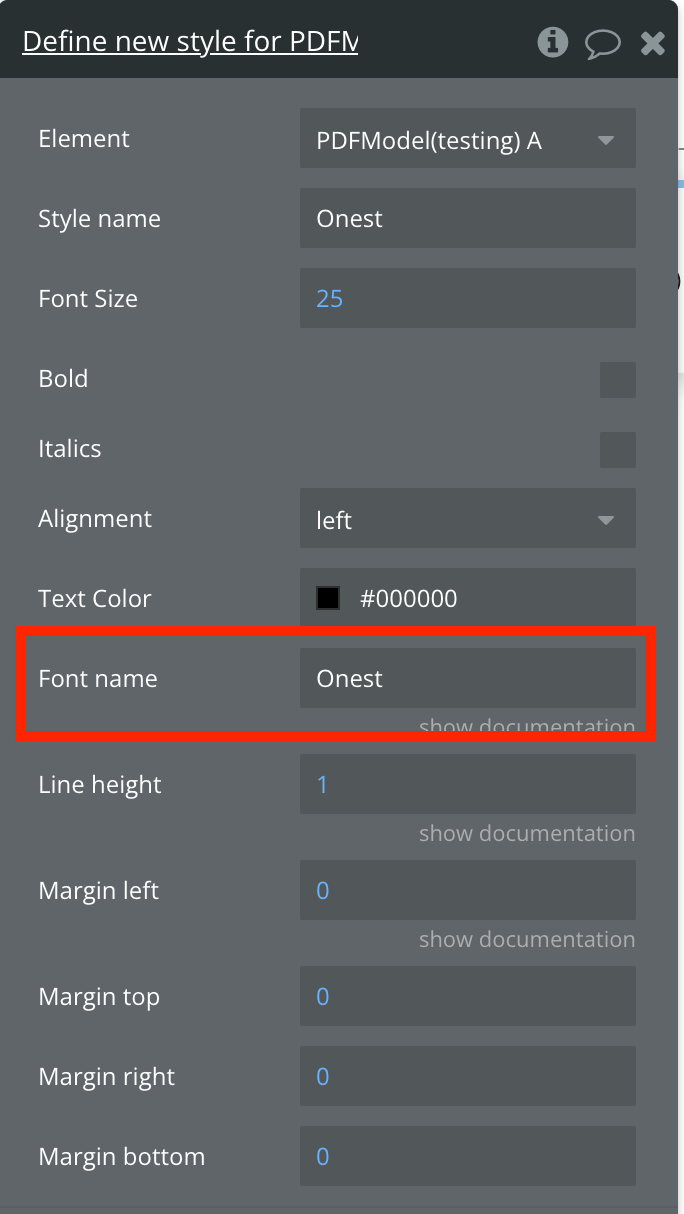684x1214 pixels.
Task: Close the style definition panel
Action: point(652,43)
